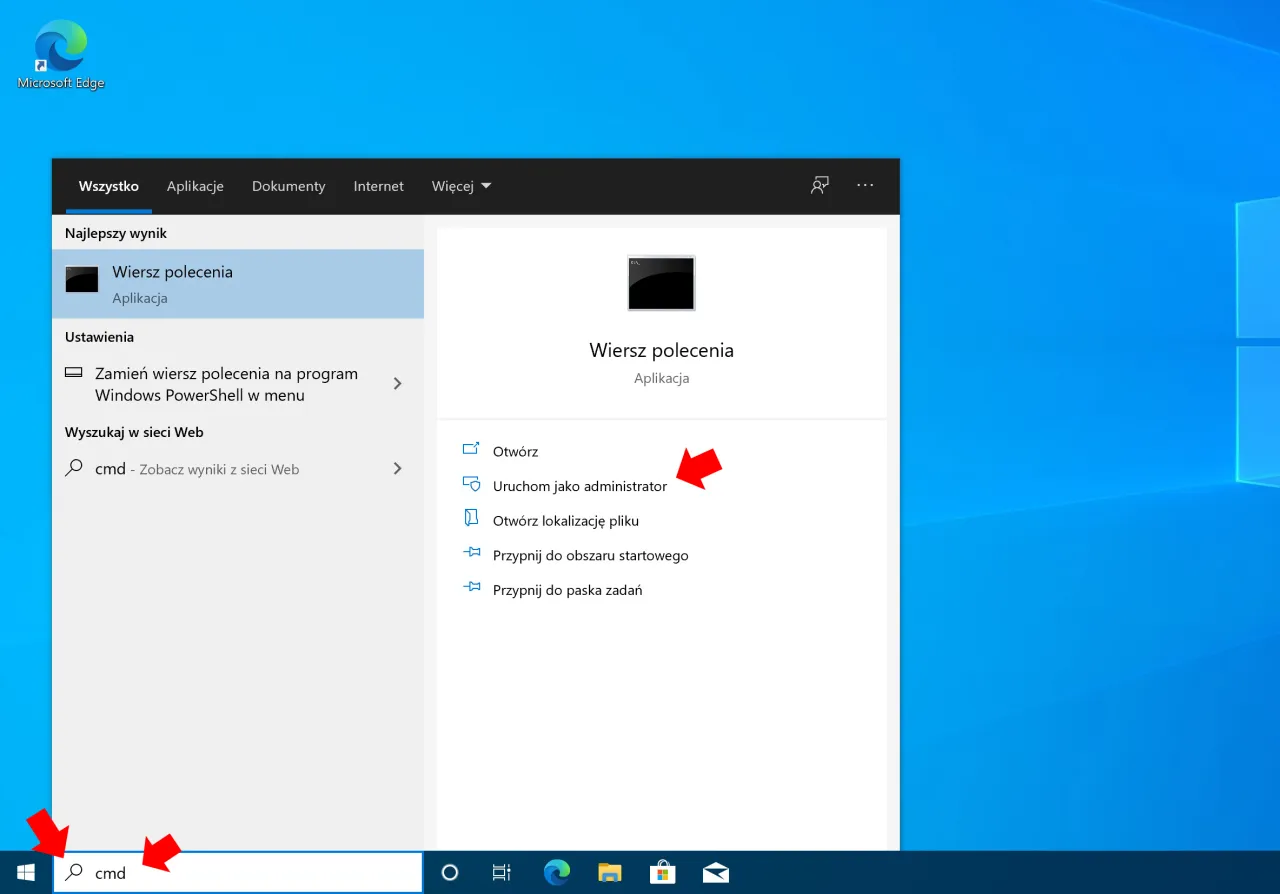Select Przypnij do obszaru startowego pin icon
Image resolution: width=1280 pixels, height=894 pixels.
pos(471,553)
